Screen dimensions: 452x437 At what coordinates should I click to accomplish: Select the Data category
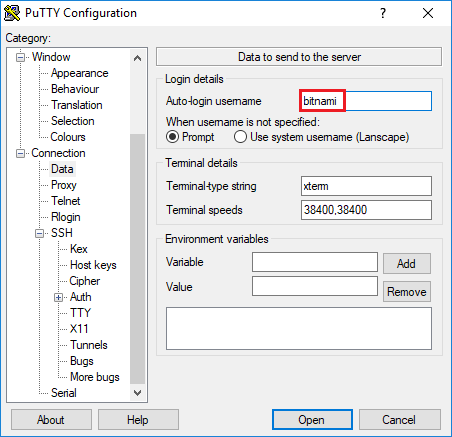pyautogui.click(x=62, y=169)
